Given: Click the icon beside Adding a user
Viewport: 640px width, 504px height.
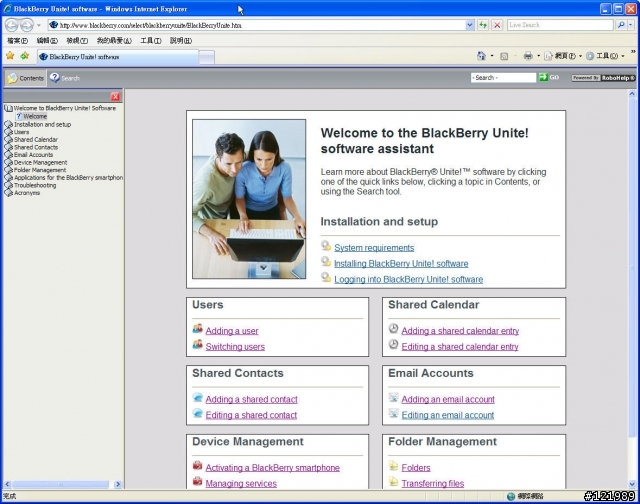Looking at the screenshot, I should [198, 329].
